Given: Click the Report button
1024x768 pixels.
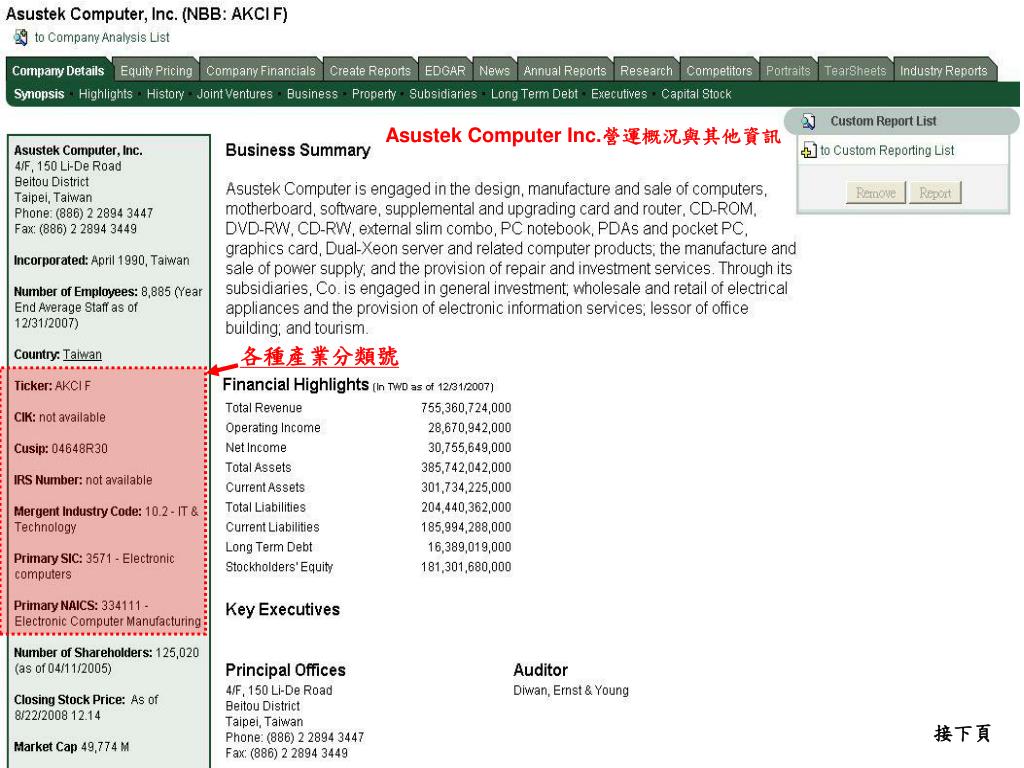Looking at the screenshot, I should coord(935,193).
